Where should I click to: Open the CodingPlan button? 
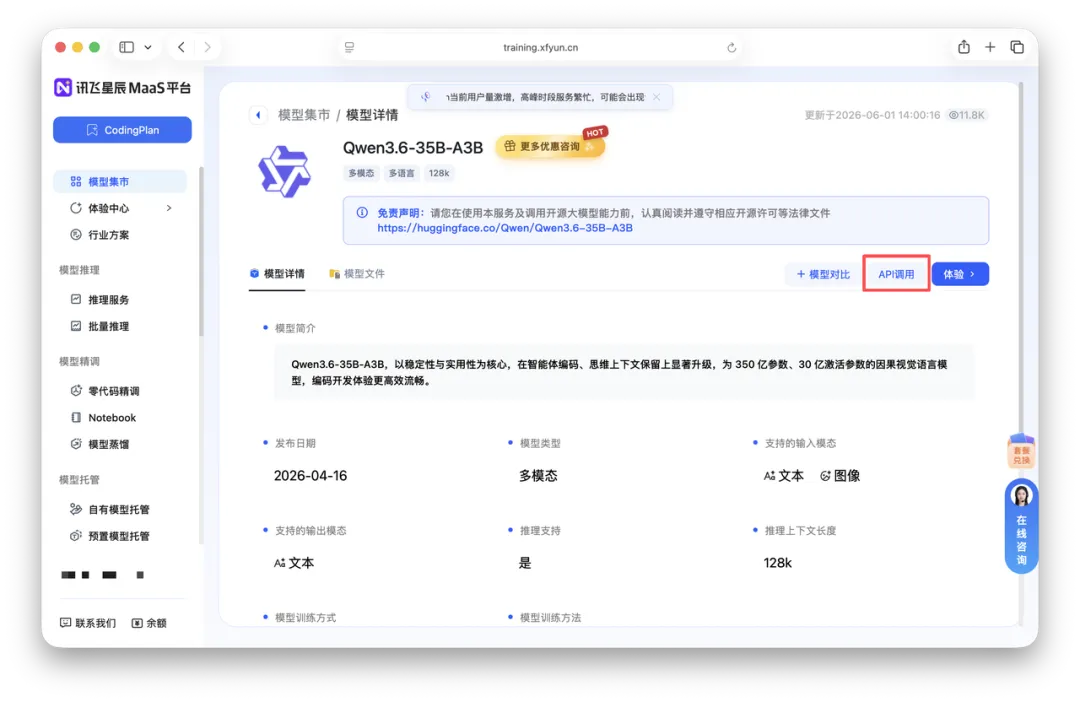click(122, 130)
